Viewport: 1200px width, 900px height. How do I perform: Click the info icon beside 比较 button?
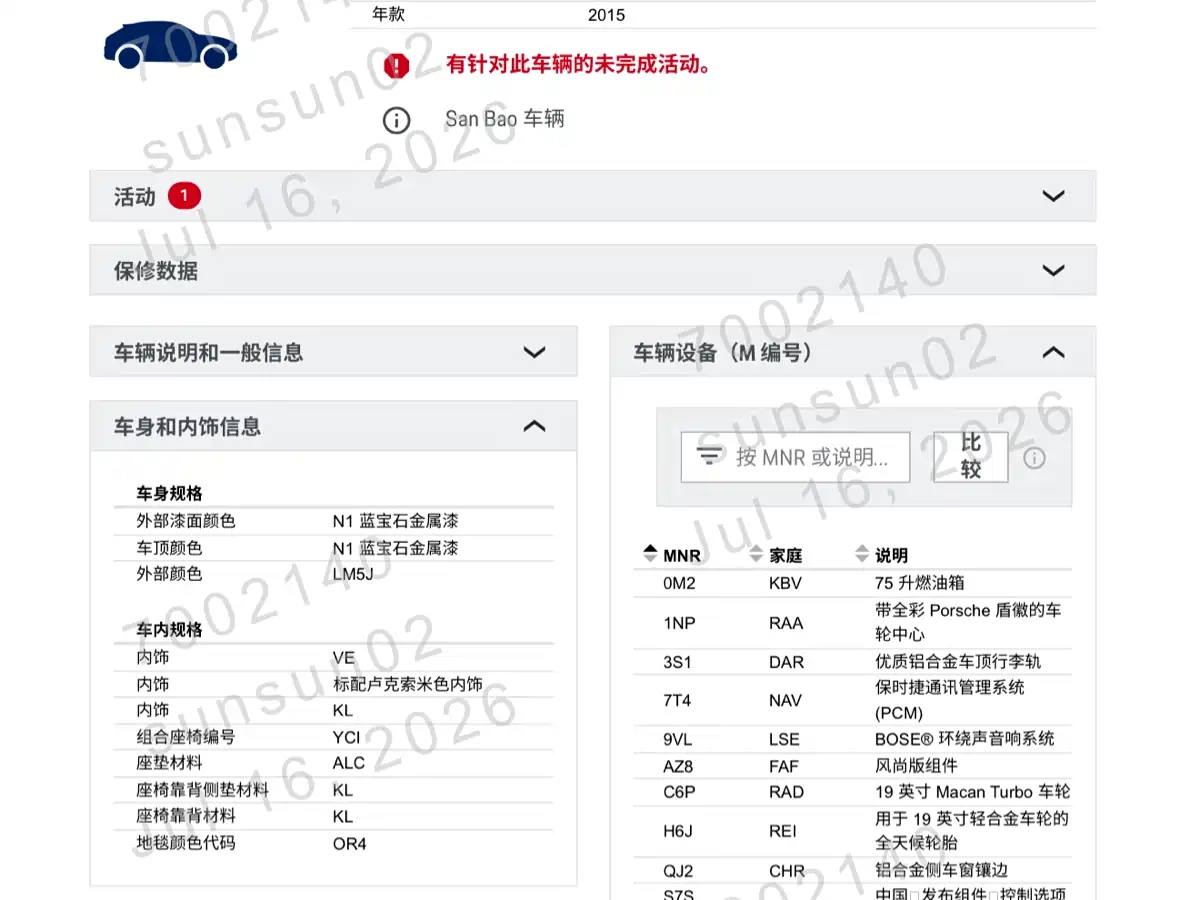pyautogui.click(x=1034, y=458)
